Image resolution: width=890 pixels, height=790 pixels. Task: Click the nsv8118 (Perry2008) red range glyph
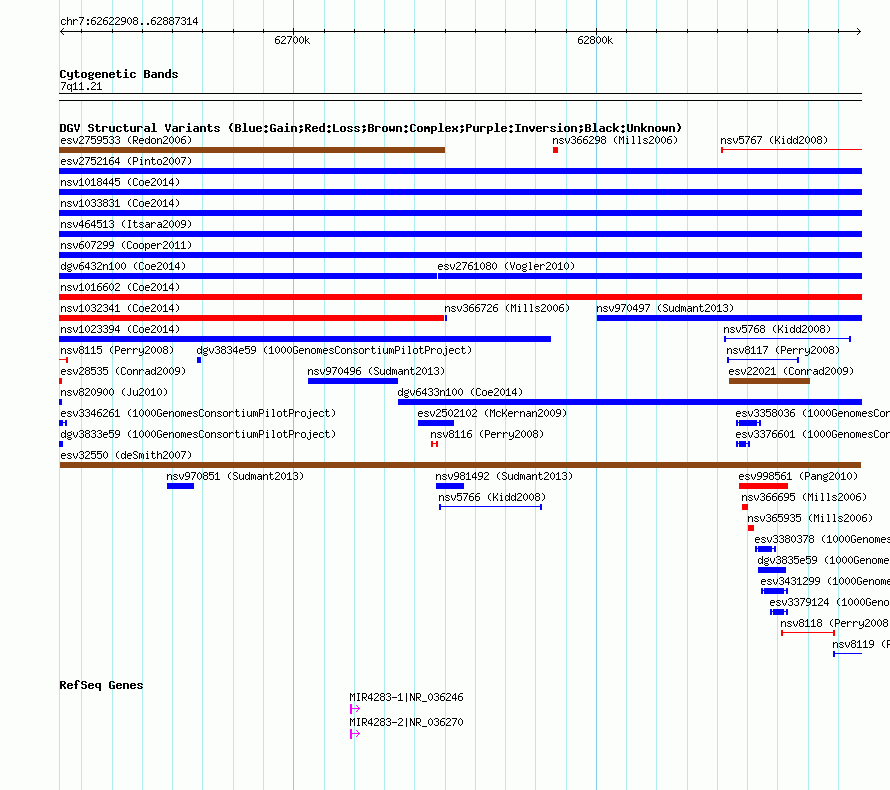[808, 633]
